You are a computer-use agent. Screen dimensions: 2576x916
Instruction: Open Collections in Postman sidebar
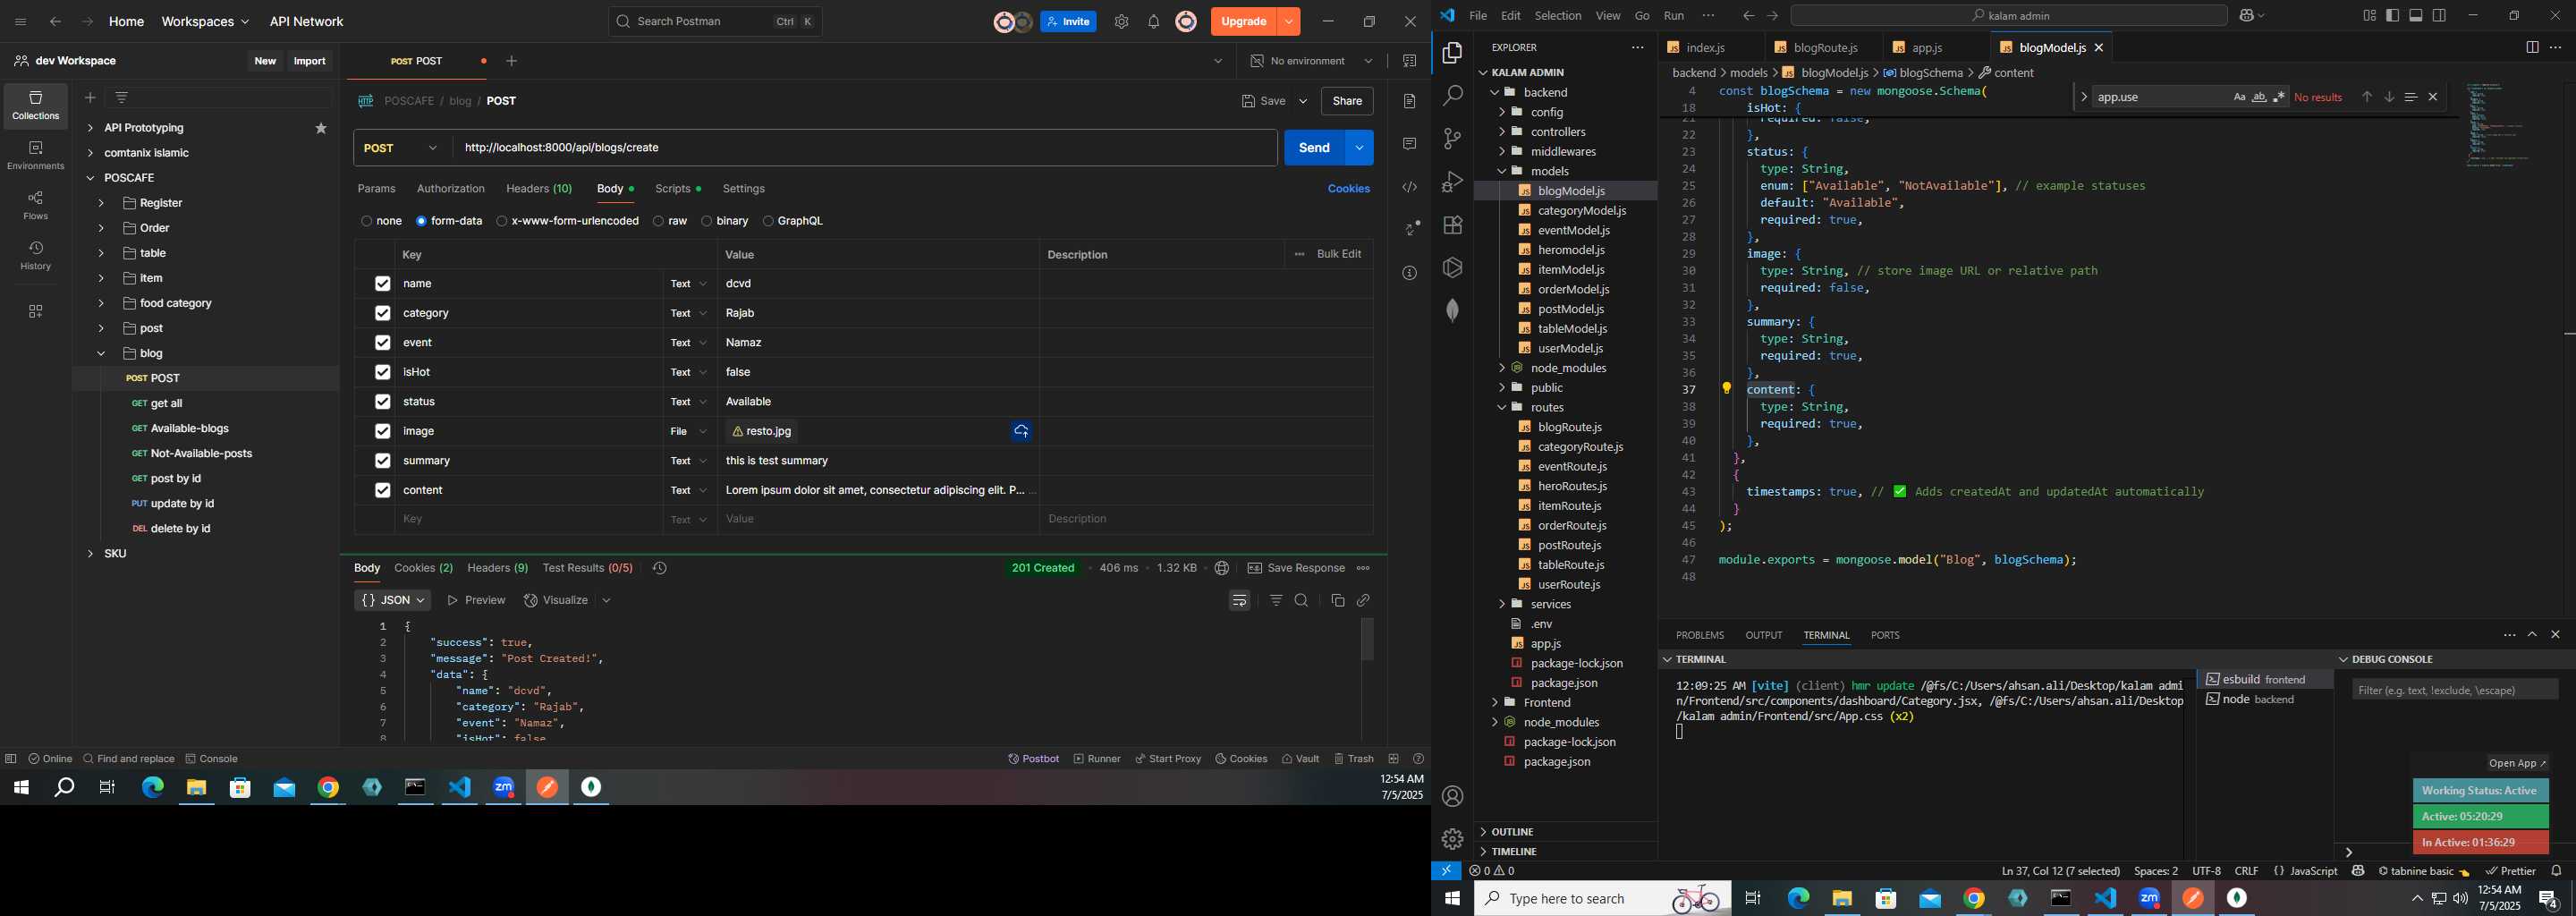36,106
